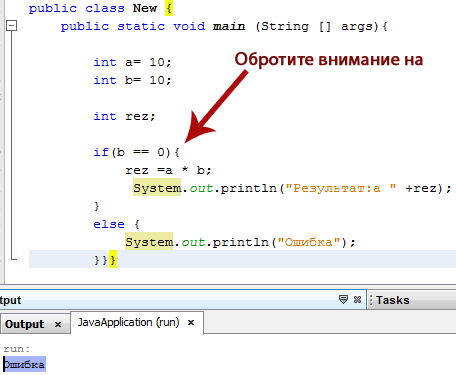Click the 'if(b == 0){' condition line

136,152
